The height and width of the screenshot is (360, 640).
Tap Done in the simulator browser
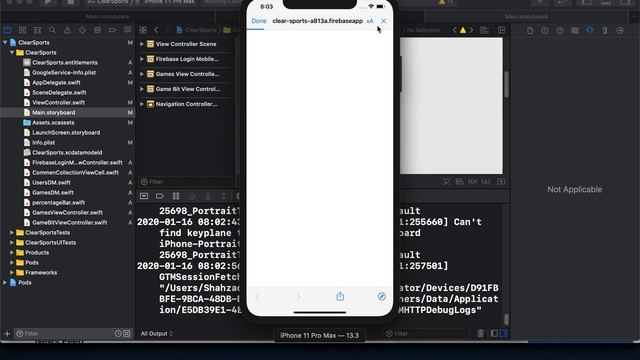259,21
